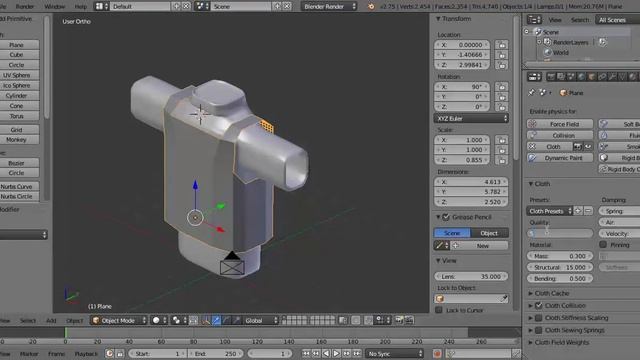Screen dimensions: 640x360
Task: Open the Help menu
Action: [81, 7]
